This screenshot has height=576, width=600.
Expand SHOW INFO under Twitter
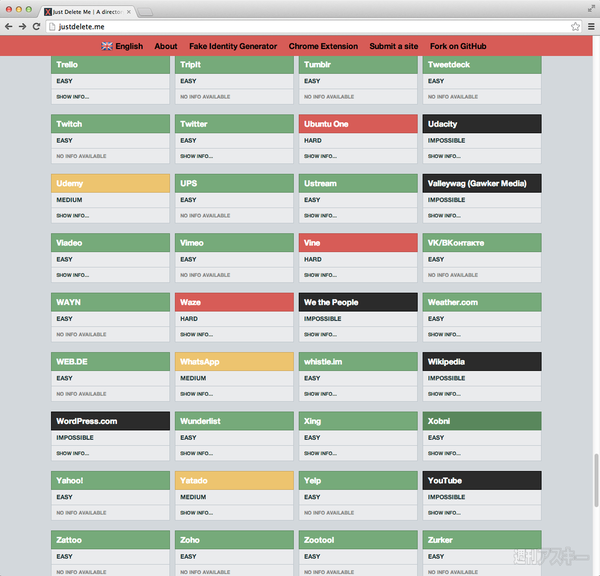click(197, 156)
